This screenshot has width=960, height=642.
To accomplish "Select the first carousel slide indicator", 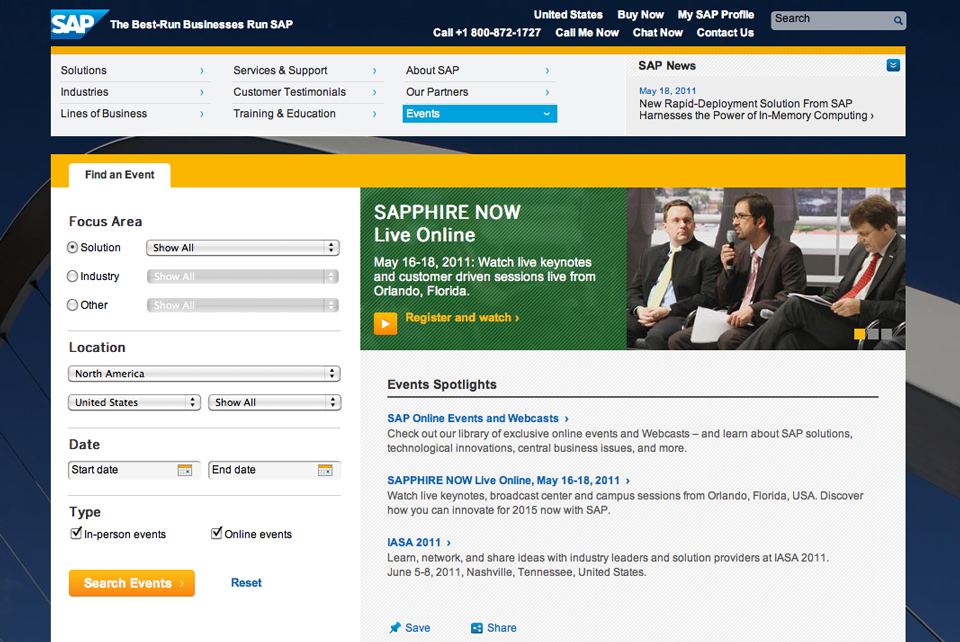I will (x=860, y=334).
